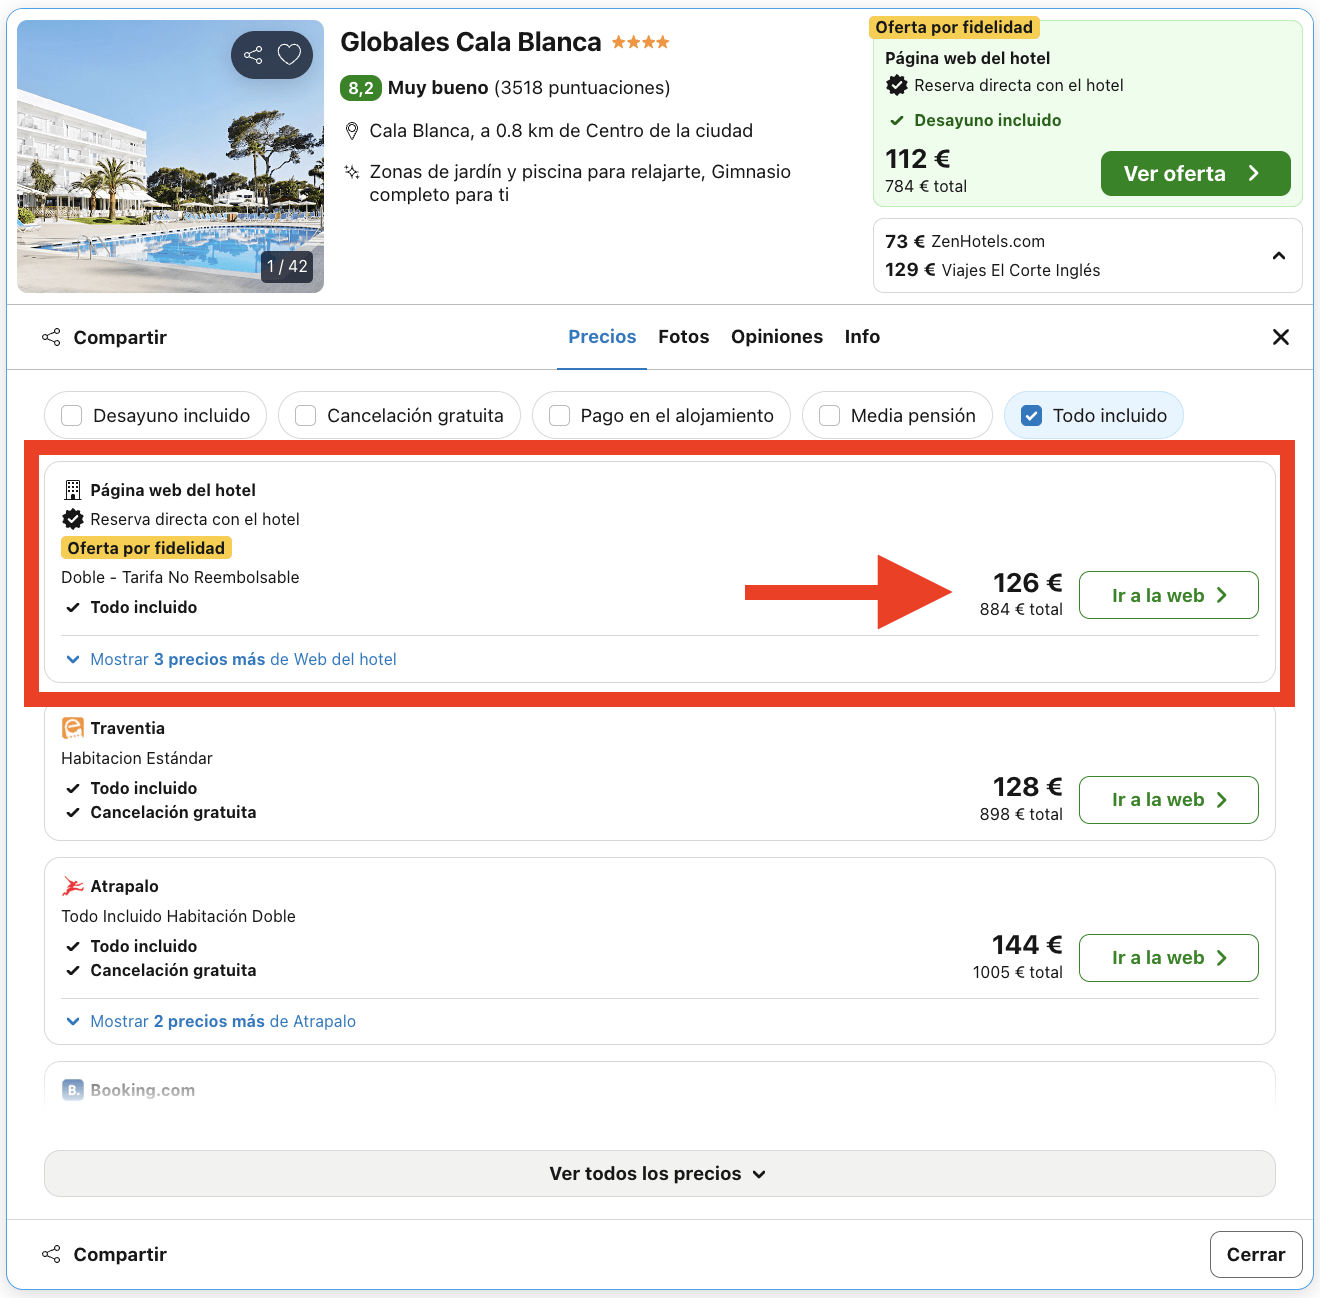Click the heart icon to save the hotel
The height and width of the screenshot is (1298, 1320).
[x=290, y=55]
